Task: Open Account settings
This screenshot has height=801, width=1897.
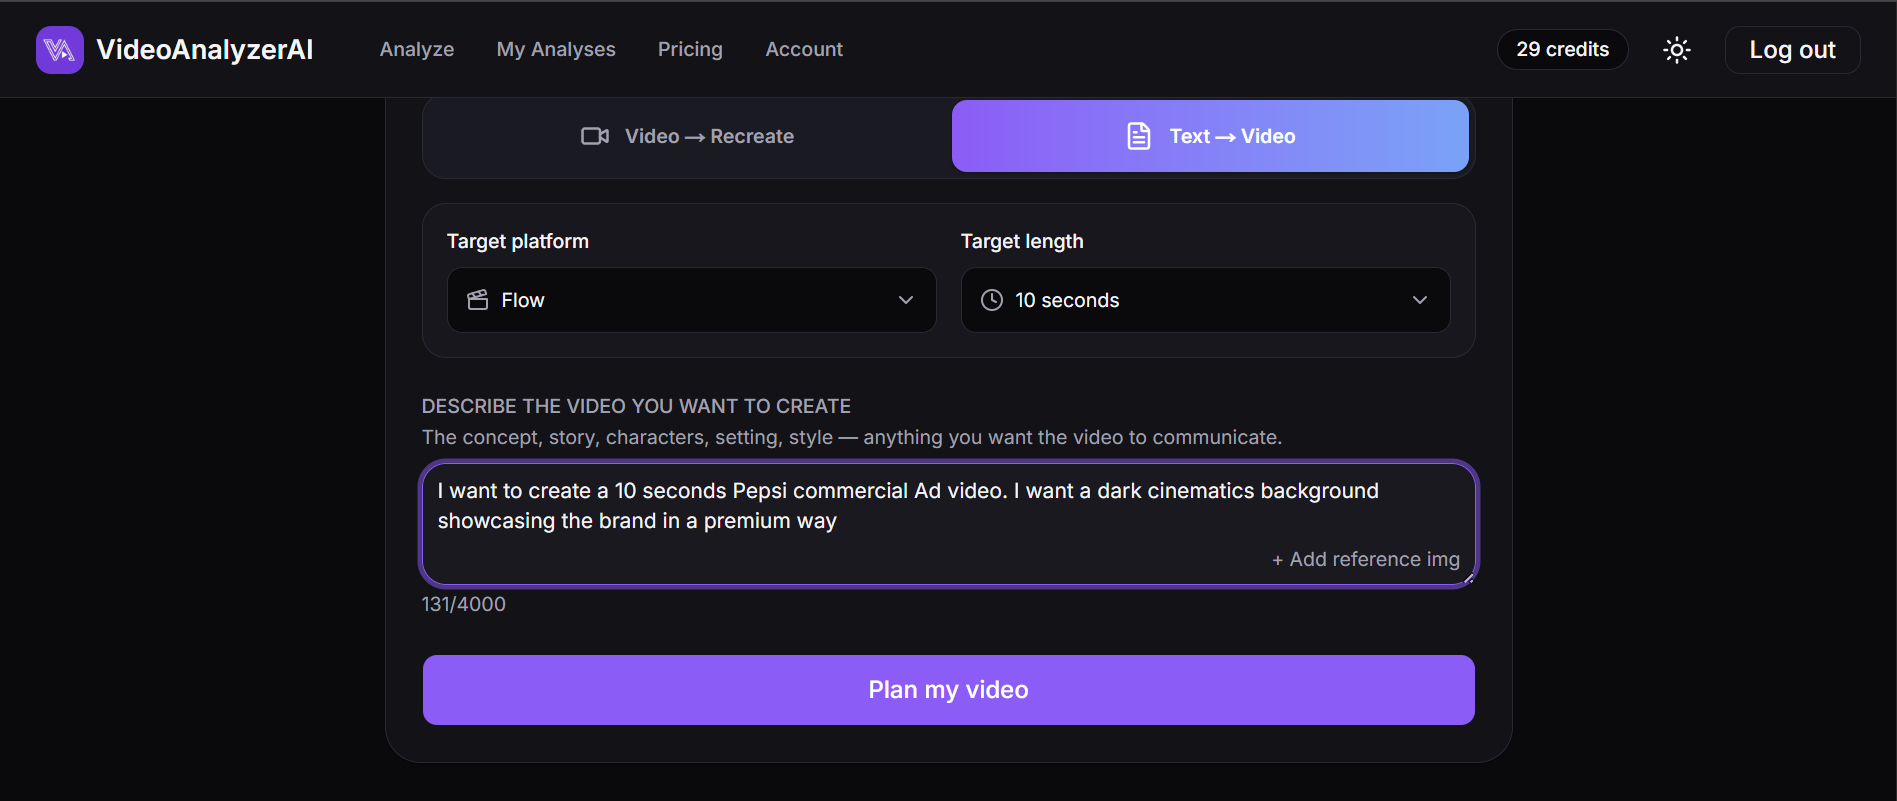Action: 804,49
